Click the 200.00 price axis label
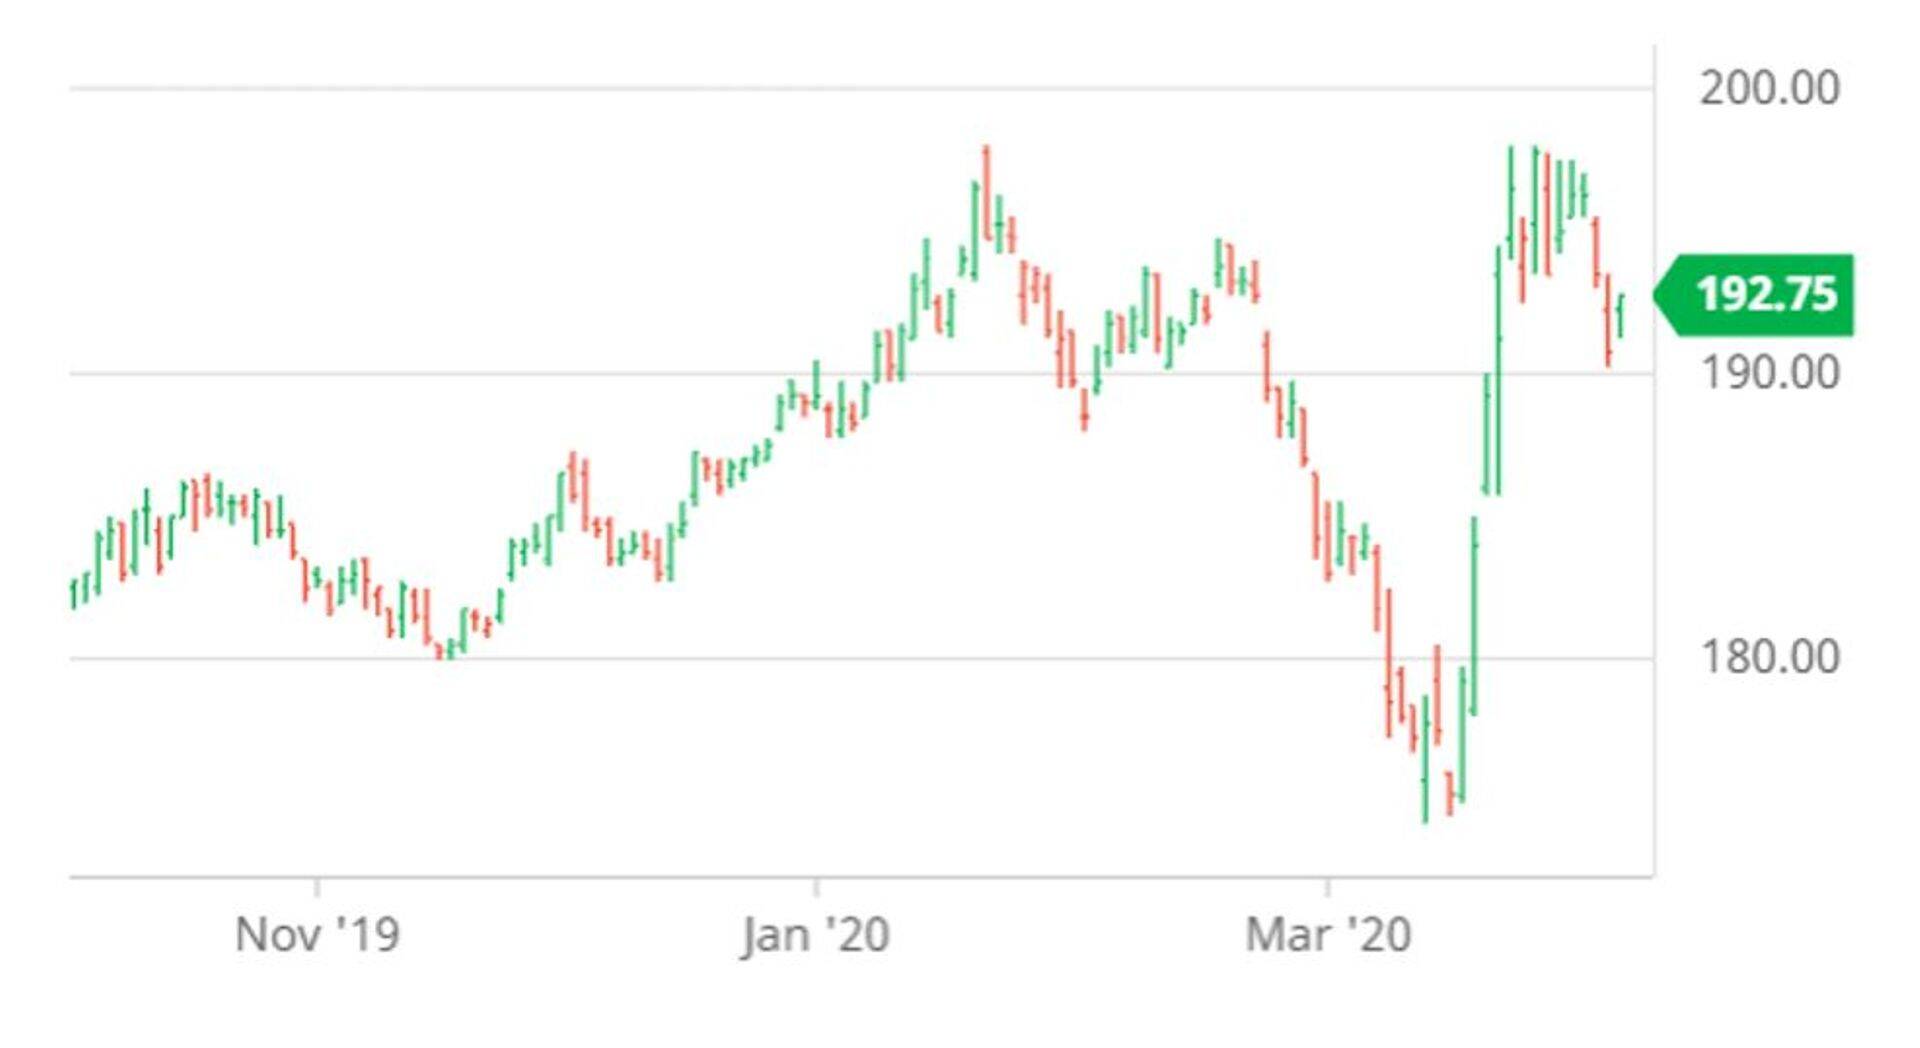The image size is (1920, 1048). pos(1769,88)
